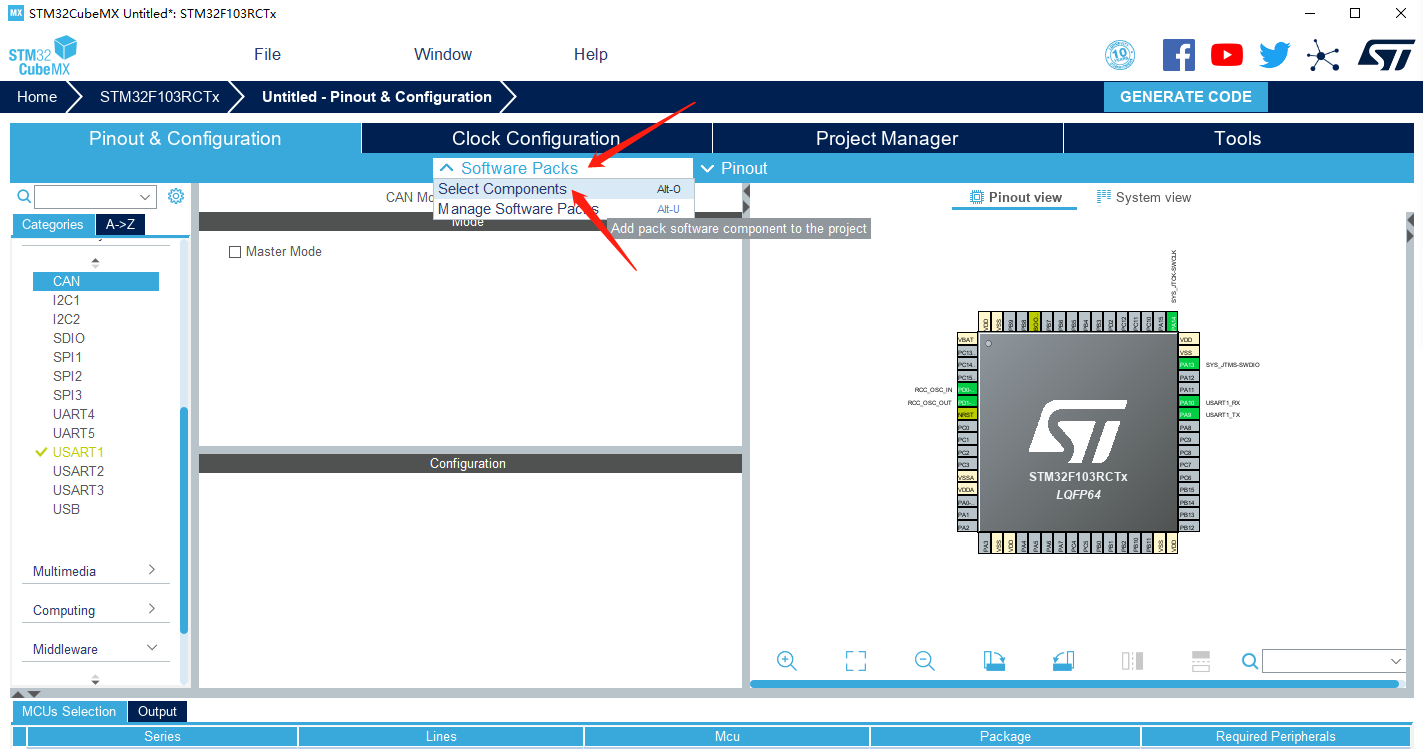Choose Select Components menu entry
This screenshot has width=1423, height=749.
[502, 189]
